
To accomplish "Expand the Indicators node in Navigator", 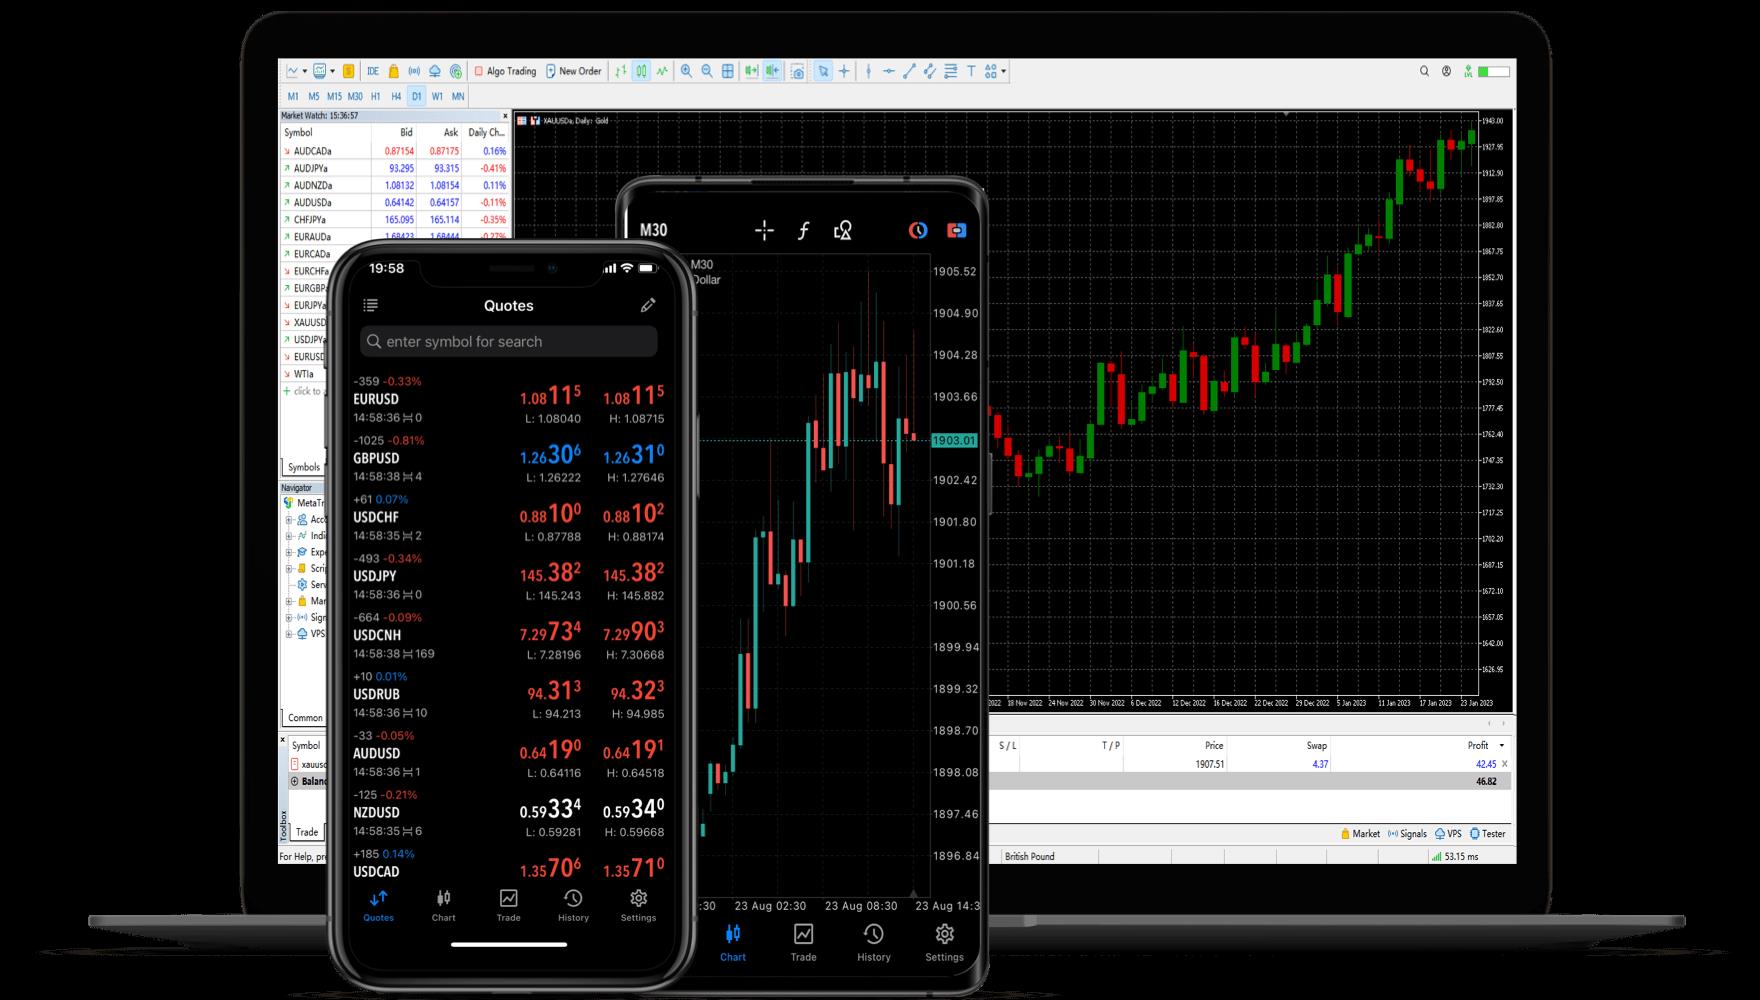I will 288,536.
